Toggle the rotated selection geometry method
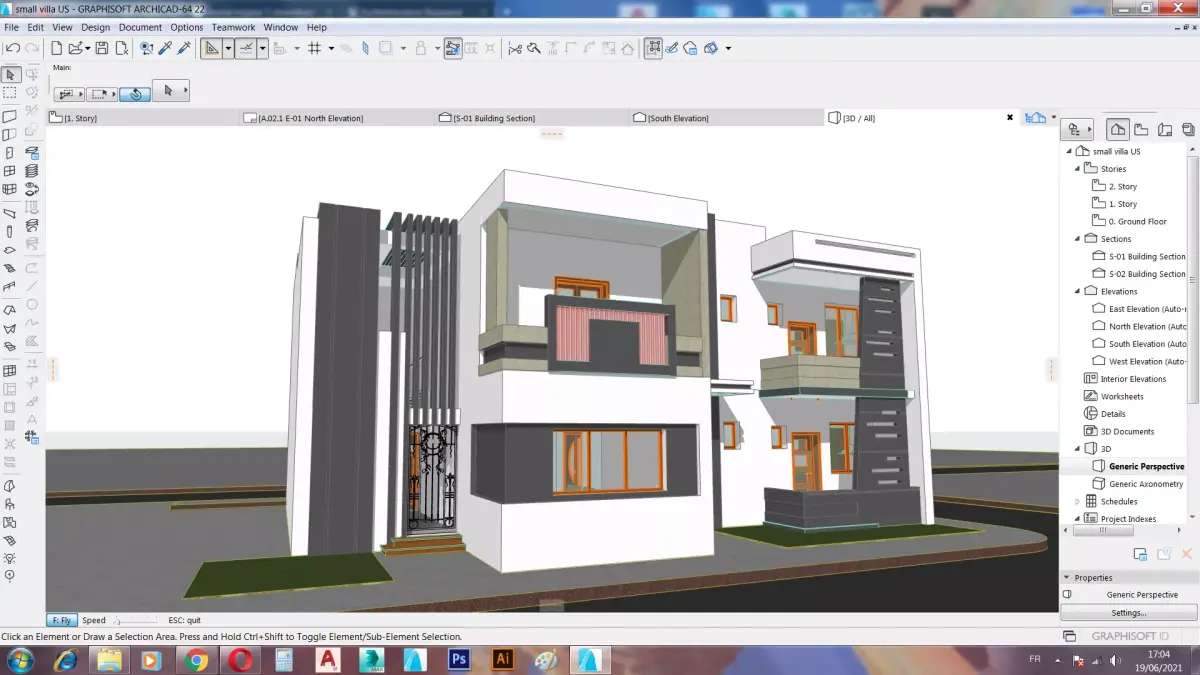This screenshot has height=675, width=1200. 135,93
